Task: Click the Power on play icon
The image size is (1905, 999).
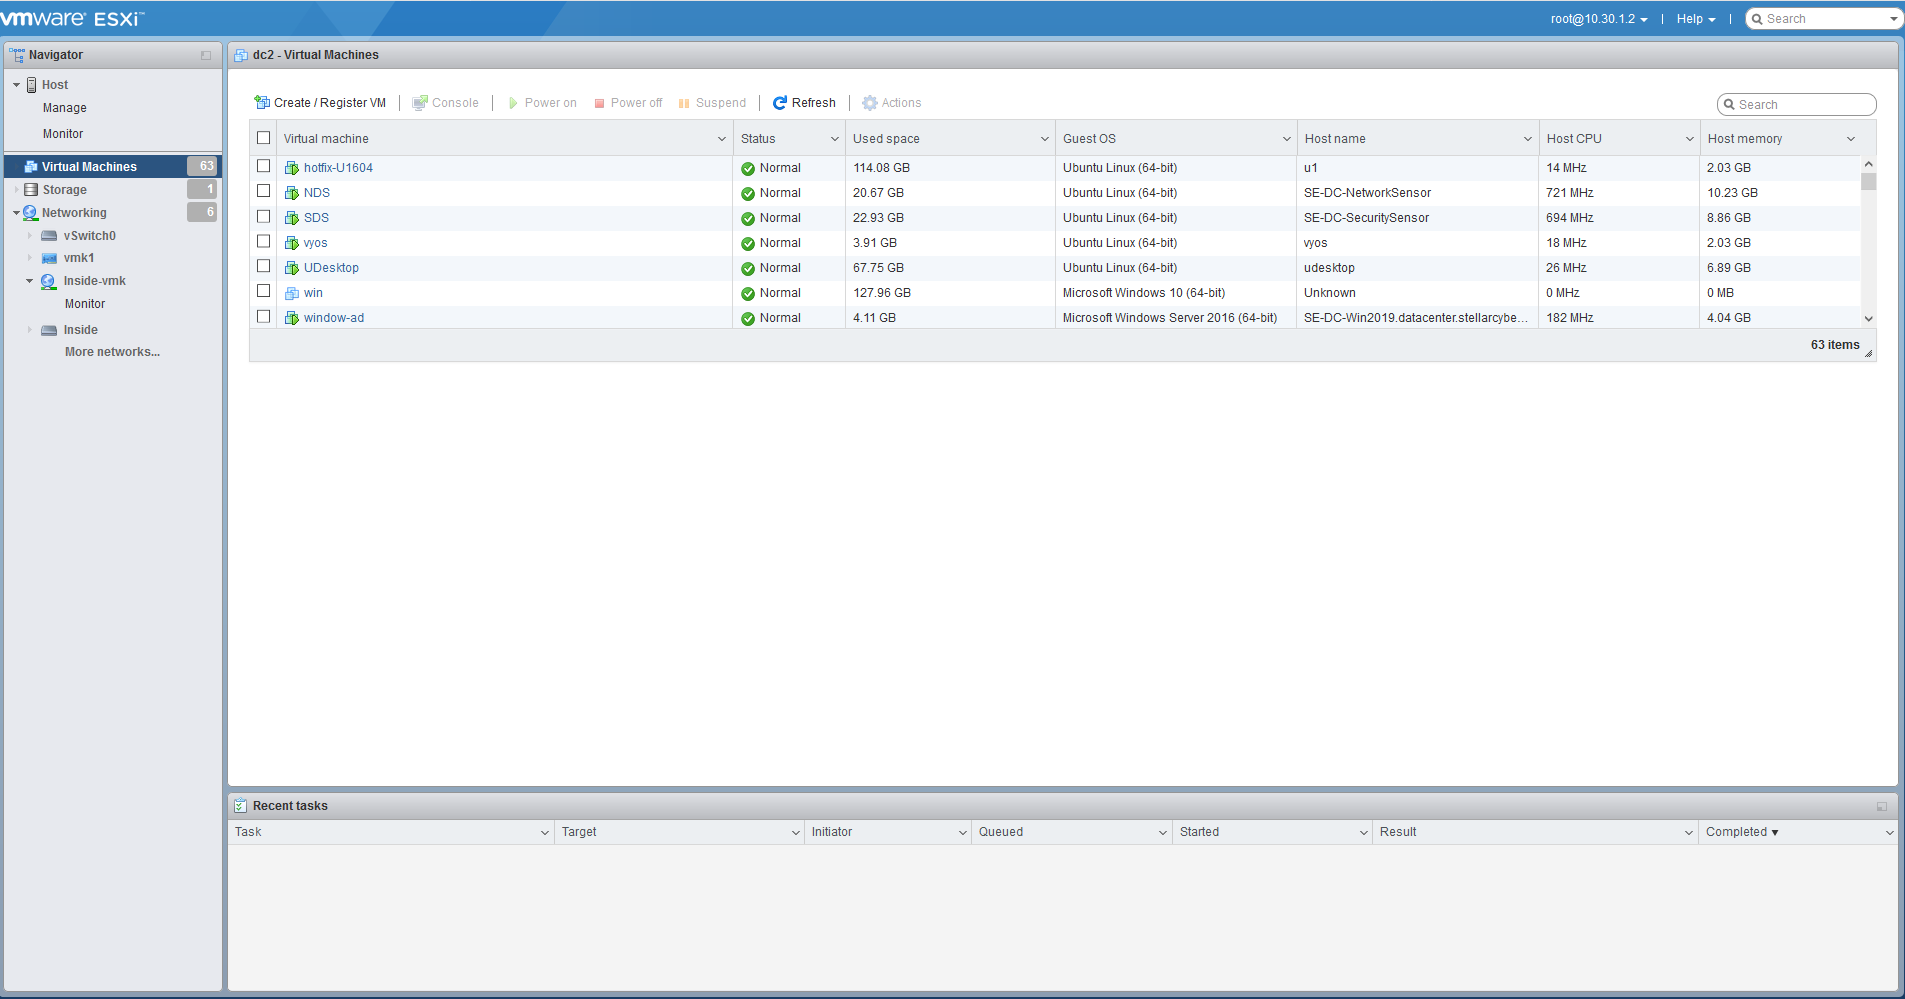Action: (x=513, y=103)
